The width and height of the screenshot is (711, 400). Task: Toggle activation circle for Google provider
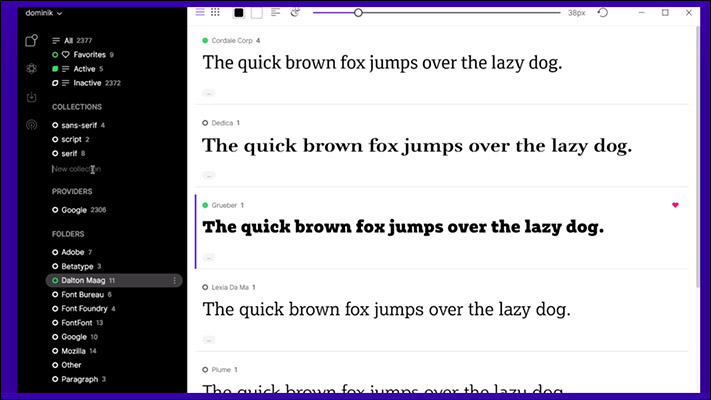click(55, 210)
